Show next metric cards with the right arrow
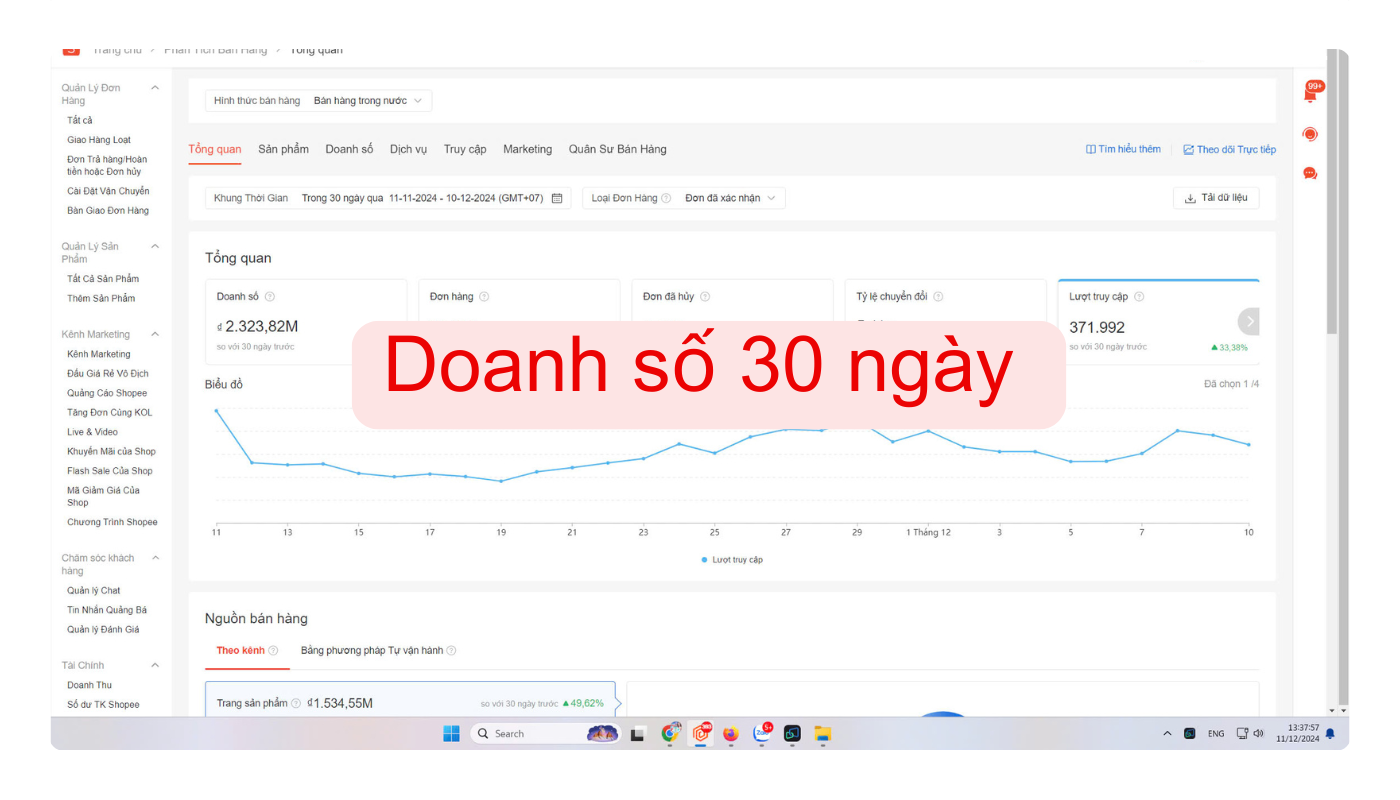Viewport: 1400px width, 800px height. (x=1248, y=321)
